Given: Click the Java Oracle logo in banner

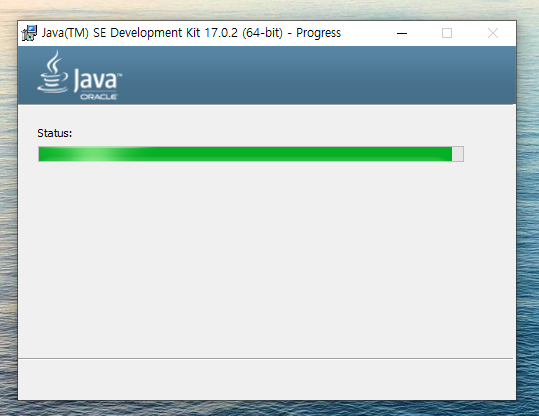Looking at the screenshot, I should pos(79,76).
